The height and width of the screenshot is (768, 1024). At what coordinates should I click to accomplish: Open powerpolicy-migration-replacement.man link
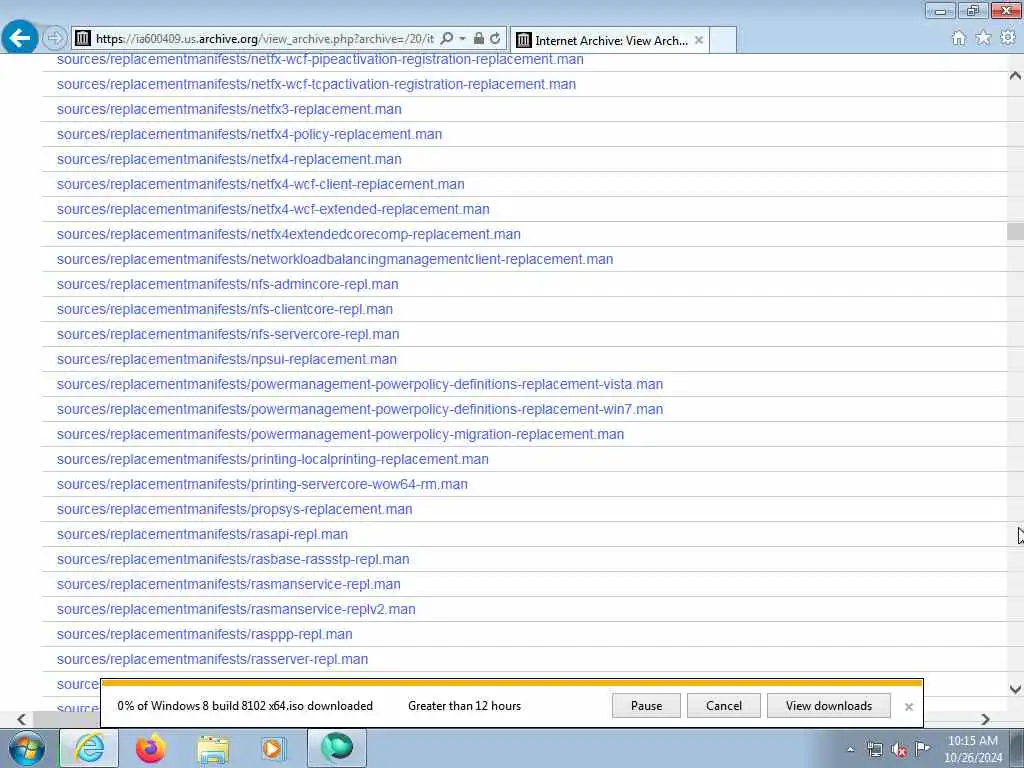tap(340, 434)
